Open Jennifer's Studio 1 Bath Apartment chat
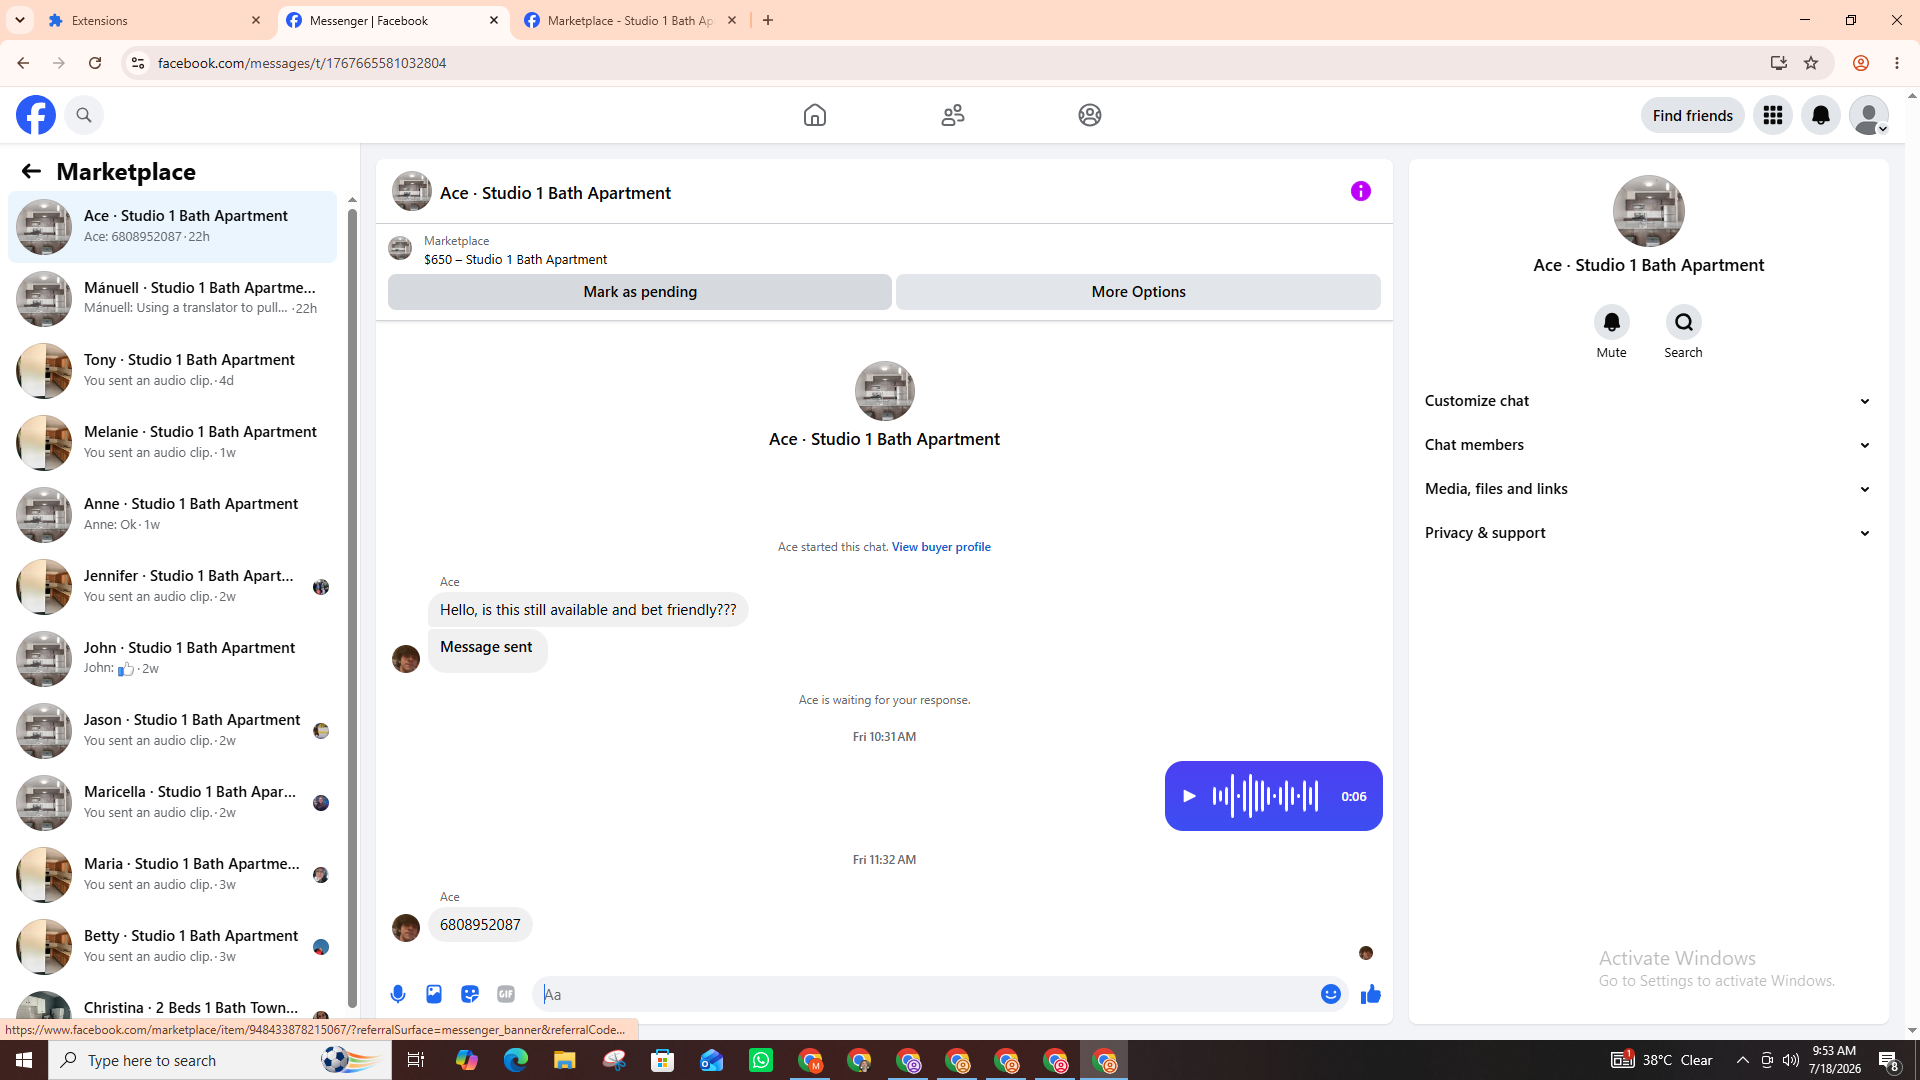 tap(173, 586)
